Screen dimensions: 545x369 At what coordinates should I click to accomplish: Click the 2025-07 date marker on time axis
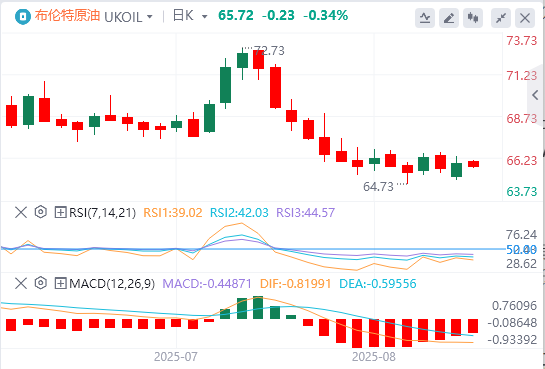(x=176, y=357)
